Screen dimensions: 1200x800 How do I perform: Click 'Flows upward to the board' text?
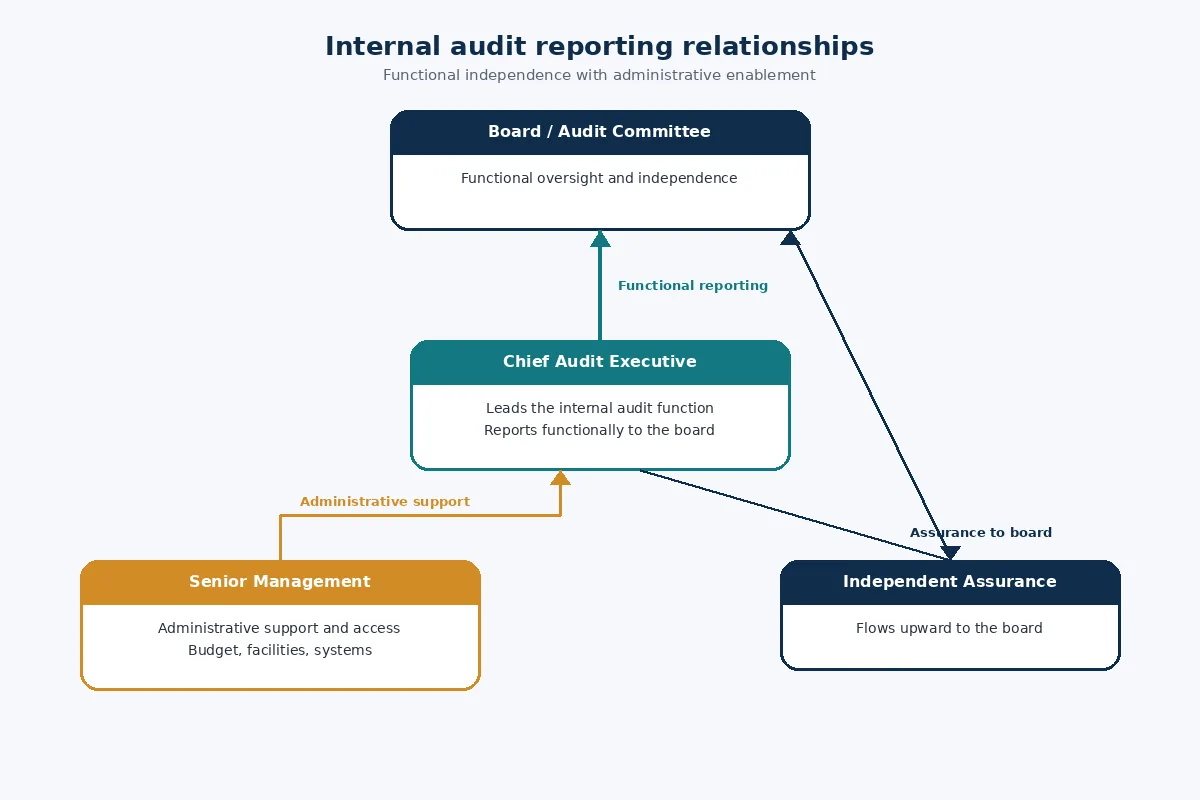coord(949,628)
